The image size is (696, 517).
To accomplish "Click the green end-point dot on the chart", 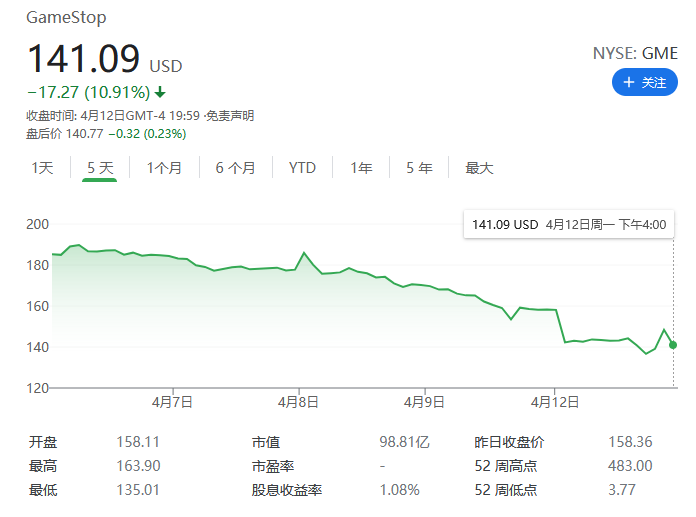I will (673, 345).
